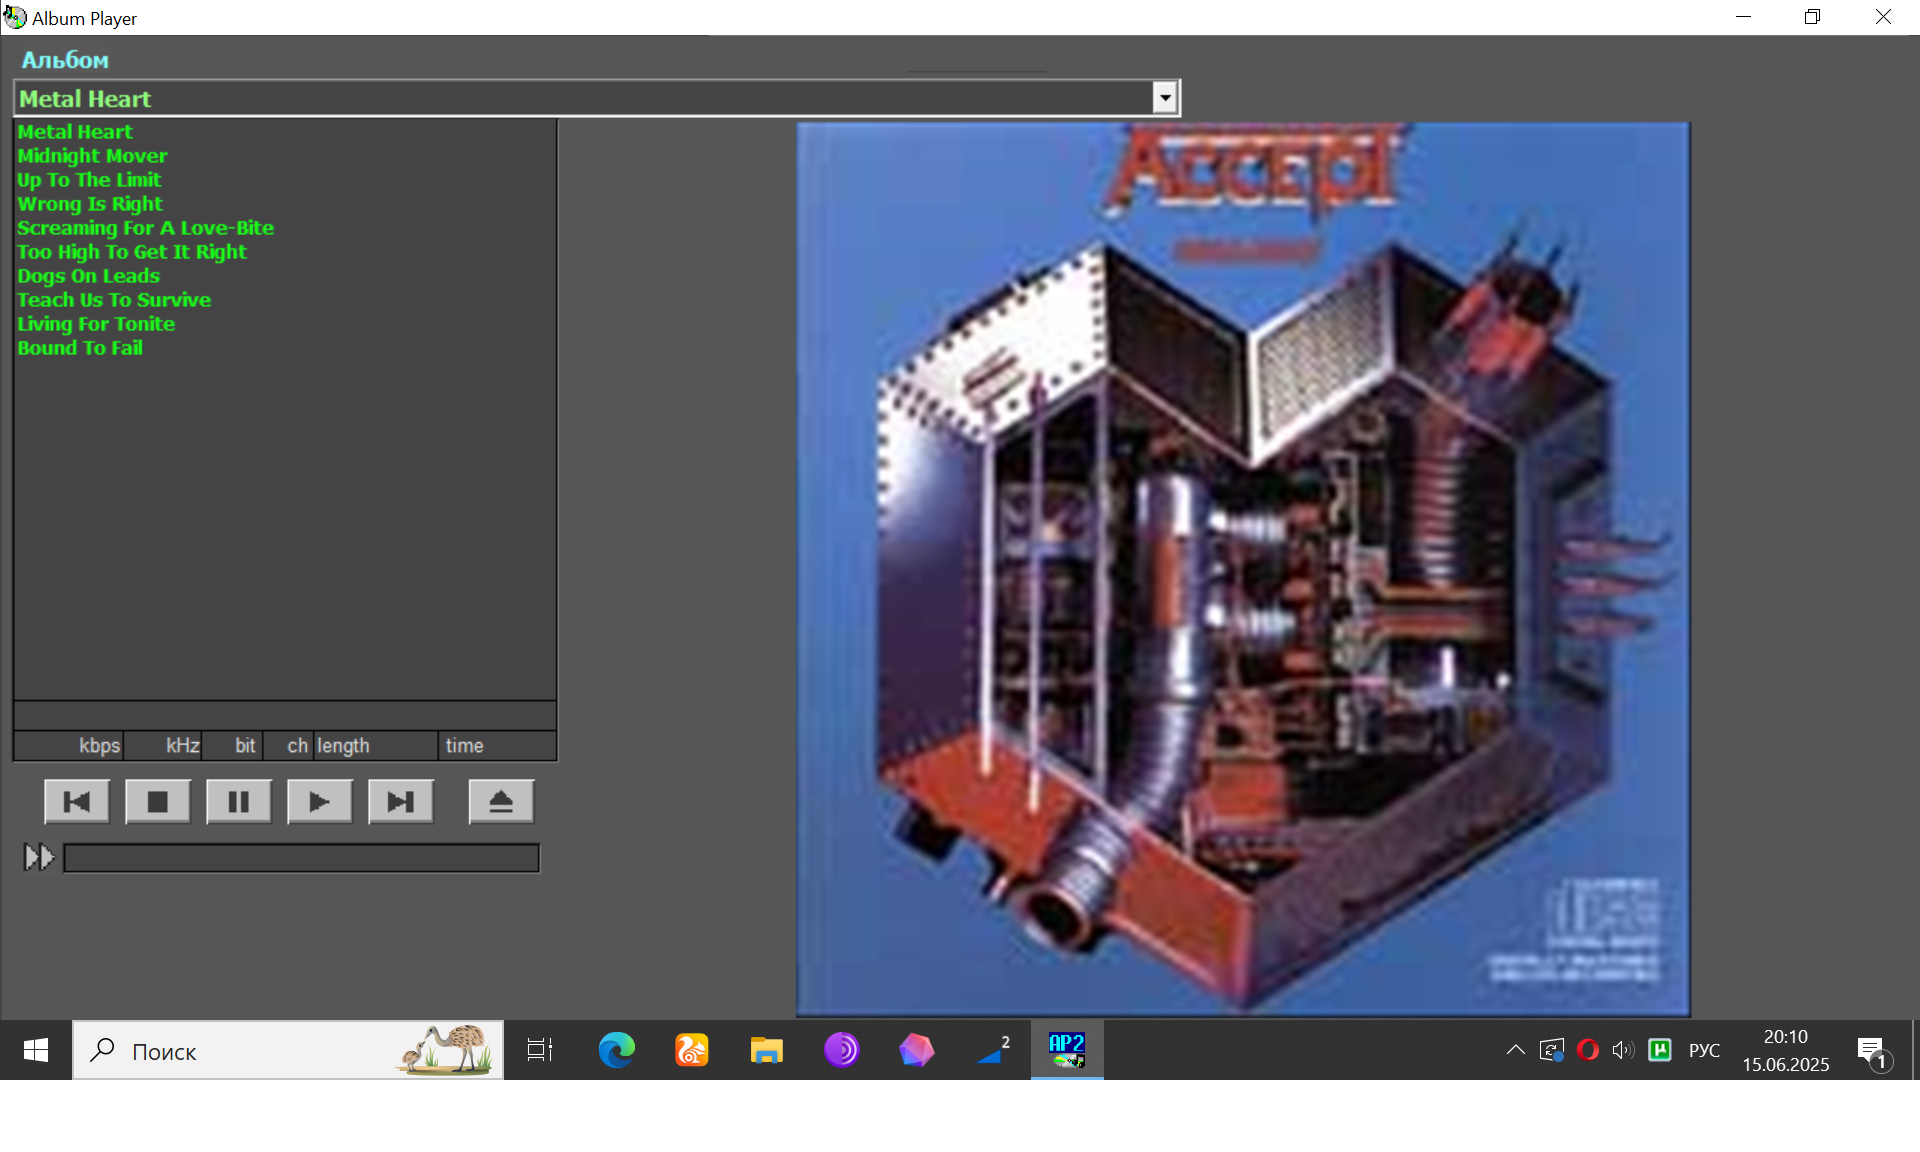Open the pink hexagon taskbar app
1920x1152 pixels.
point(916,1050)
